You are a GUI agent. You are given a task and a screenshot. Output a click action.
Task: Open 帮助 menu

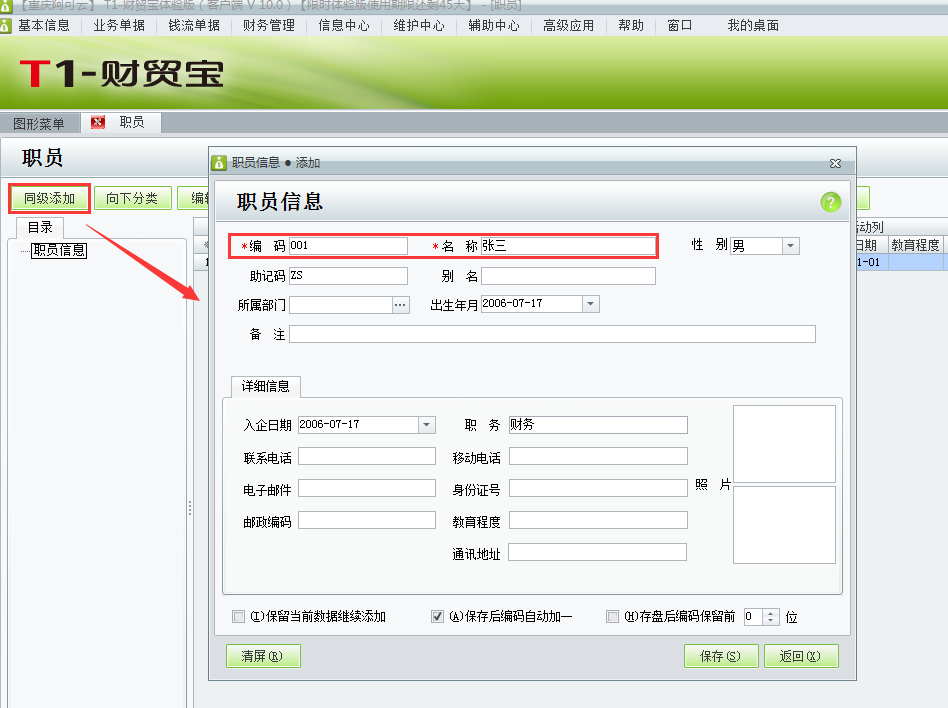point(631,25)
